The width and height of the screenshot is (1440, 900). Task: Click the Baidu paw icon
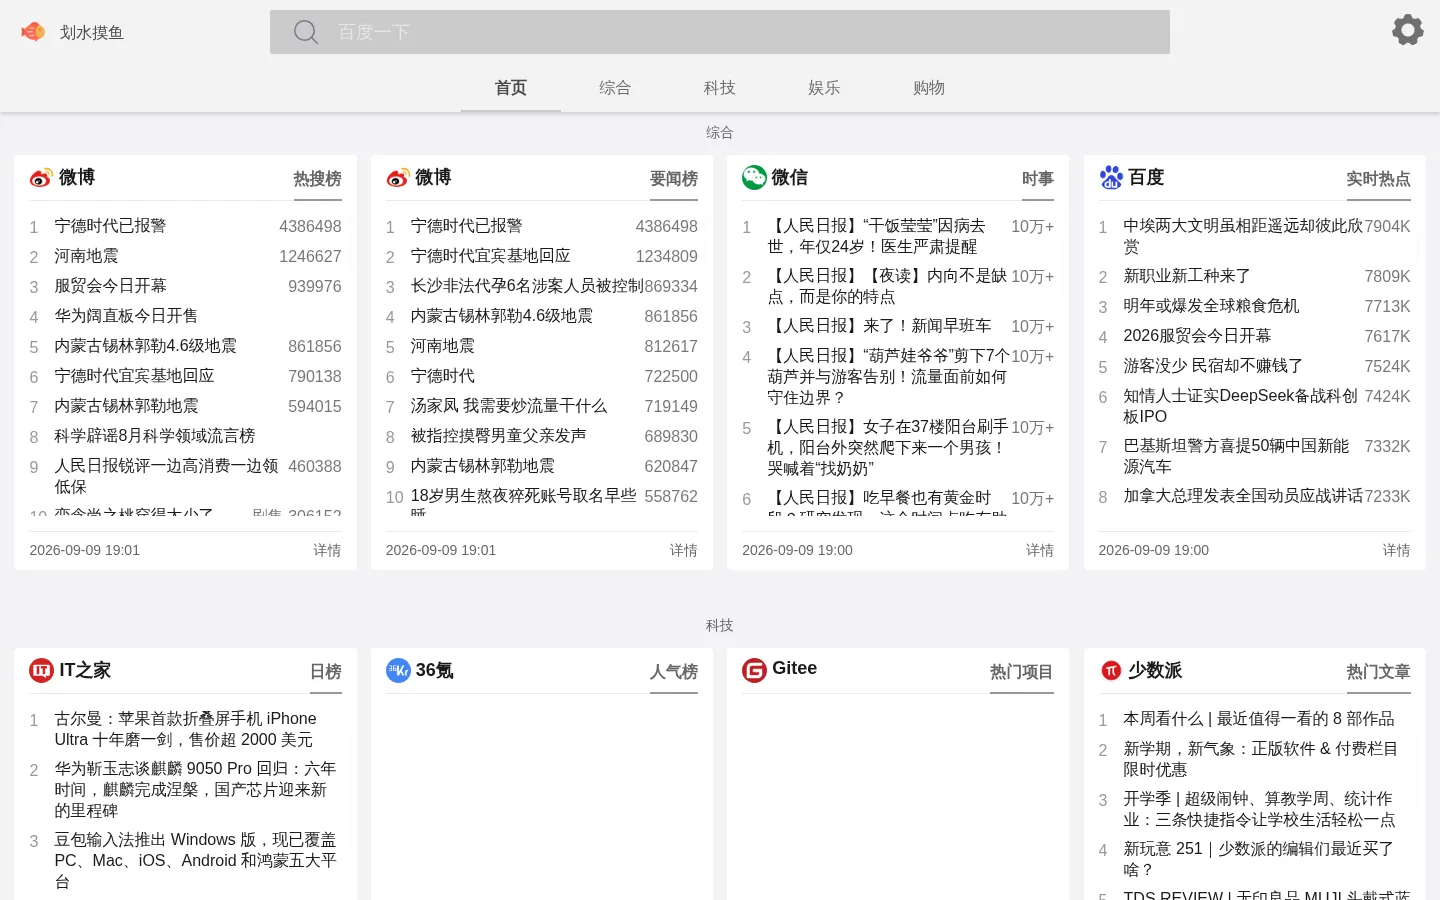coord(1111,177)
